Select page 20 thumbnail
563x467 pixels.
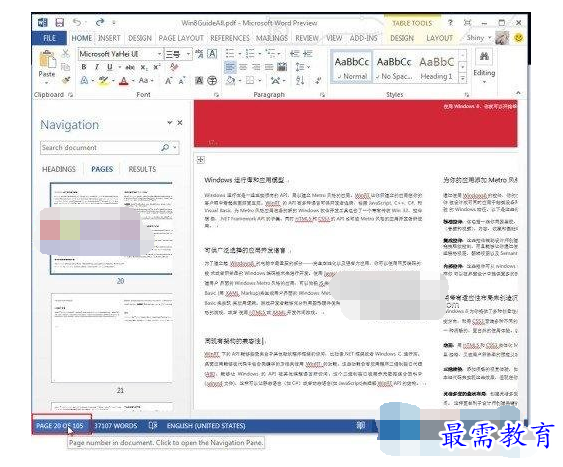click(x=111, y=229)
